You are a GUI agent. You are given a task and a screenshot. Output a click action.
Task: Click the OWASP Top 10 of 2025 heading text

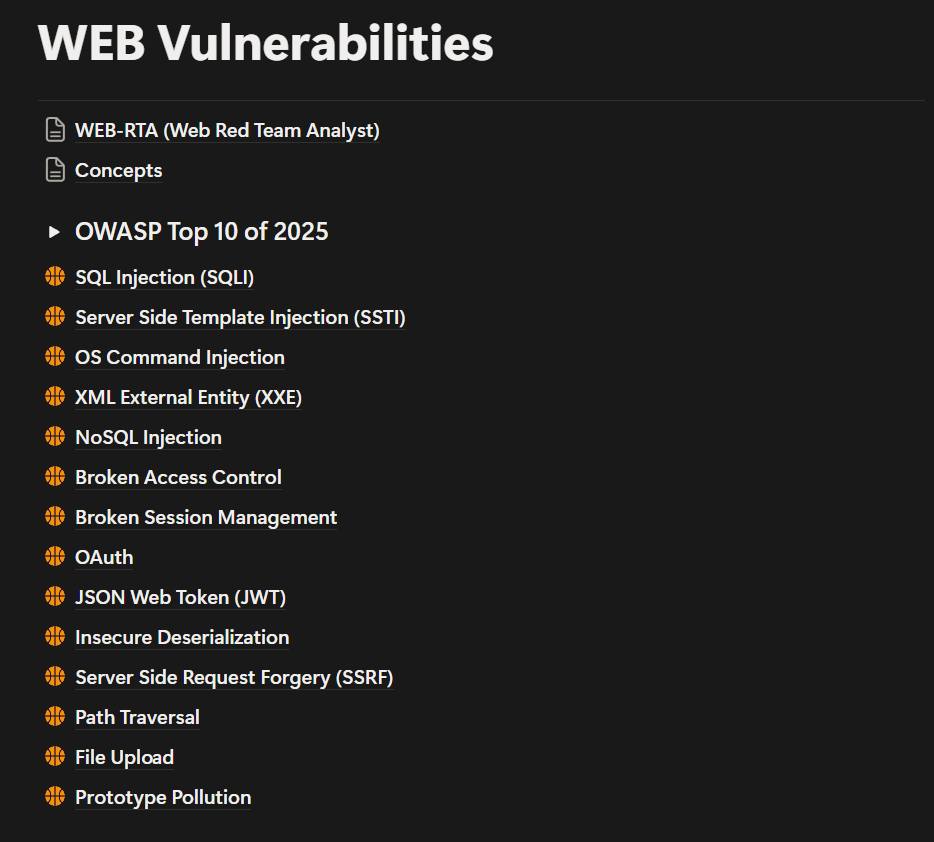coord(201,232)
